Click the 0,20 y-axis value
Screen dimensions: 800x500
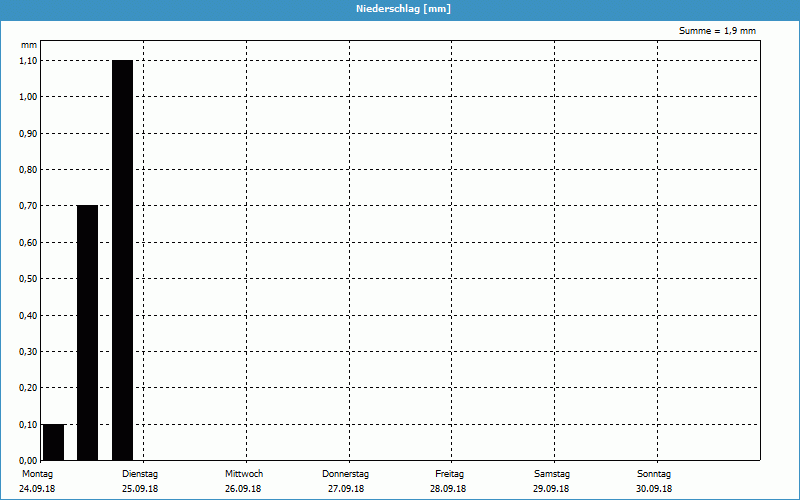click(28, 388)
